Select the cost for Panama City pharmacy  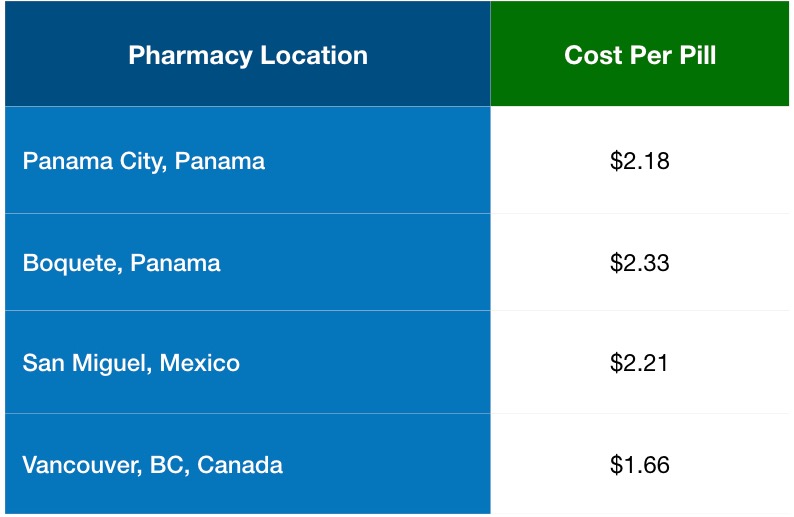[640, 160]
